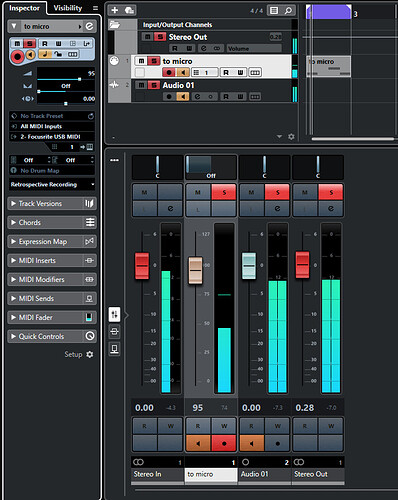Open the Inspector Setup gear icon
The height and width of the screenshot is (500, 398).
tap(90, 354)
